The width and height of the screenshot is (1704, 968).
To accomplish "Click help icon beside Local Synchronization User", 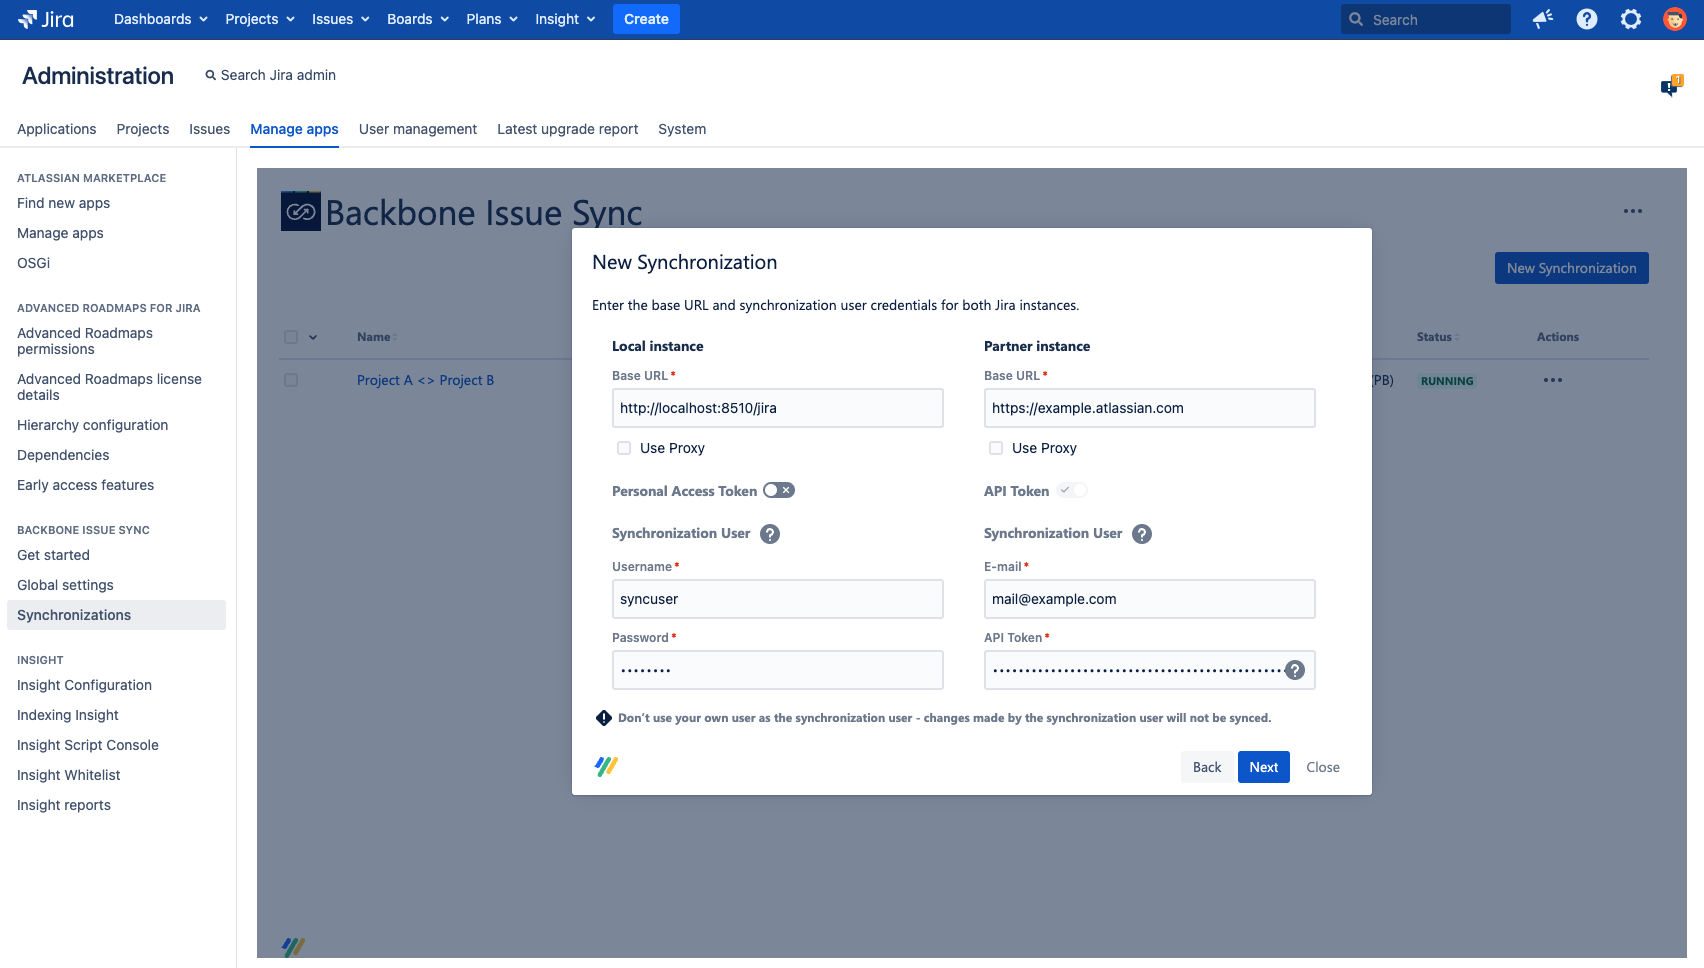I will click(770, 534).
